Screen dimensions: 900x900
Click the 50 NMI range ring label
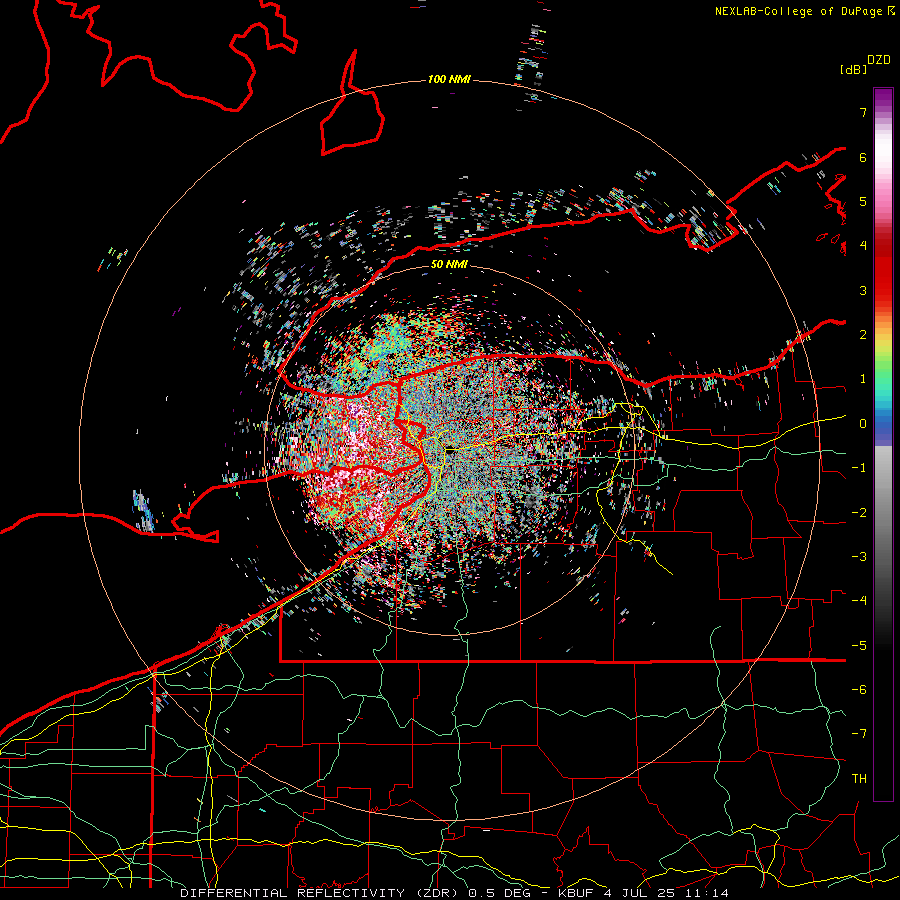point(449,265)
